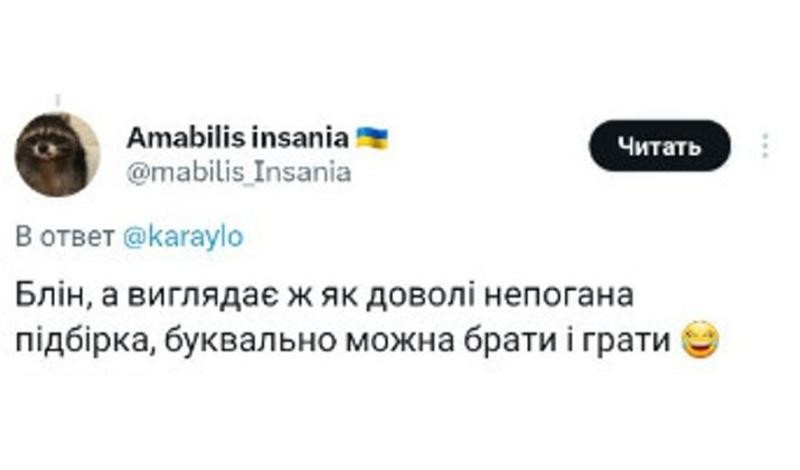Screen dimensions: 800x470
Task: Follow the user with the Читать button
Action: click(x=660, y=146)
